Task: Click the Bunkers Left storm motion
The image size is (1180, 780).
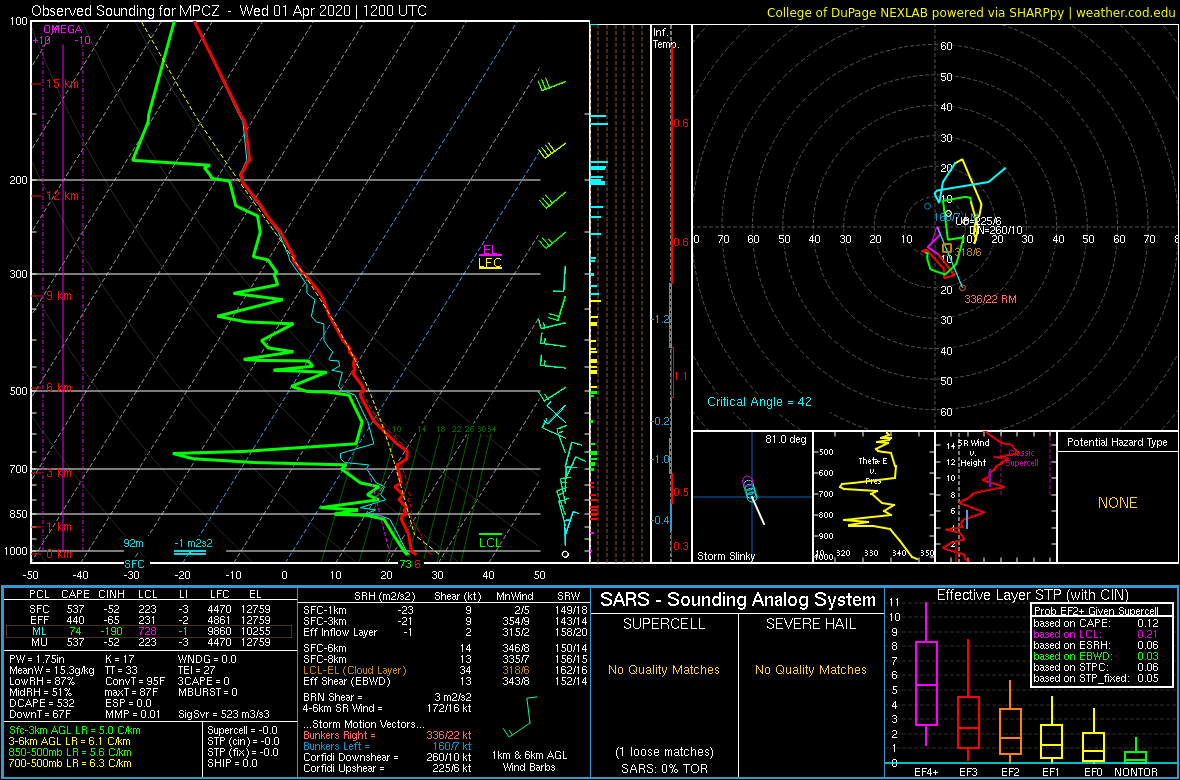Action: 386,747
